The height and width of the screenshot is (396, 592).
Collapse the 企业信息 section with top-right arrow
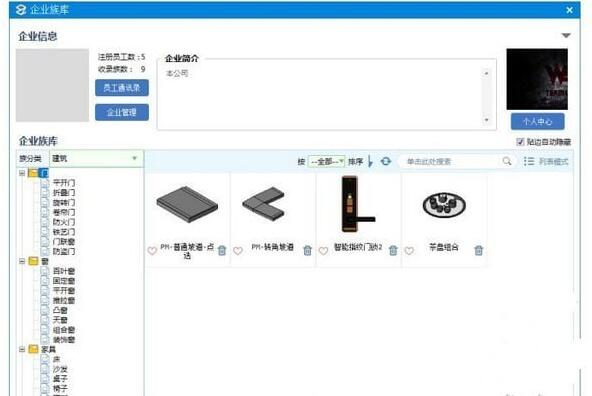point(566,35)
